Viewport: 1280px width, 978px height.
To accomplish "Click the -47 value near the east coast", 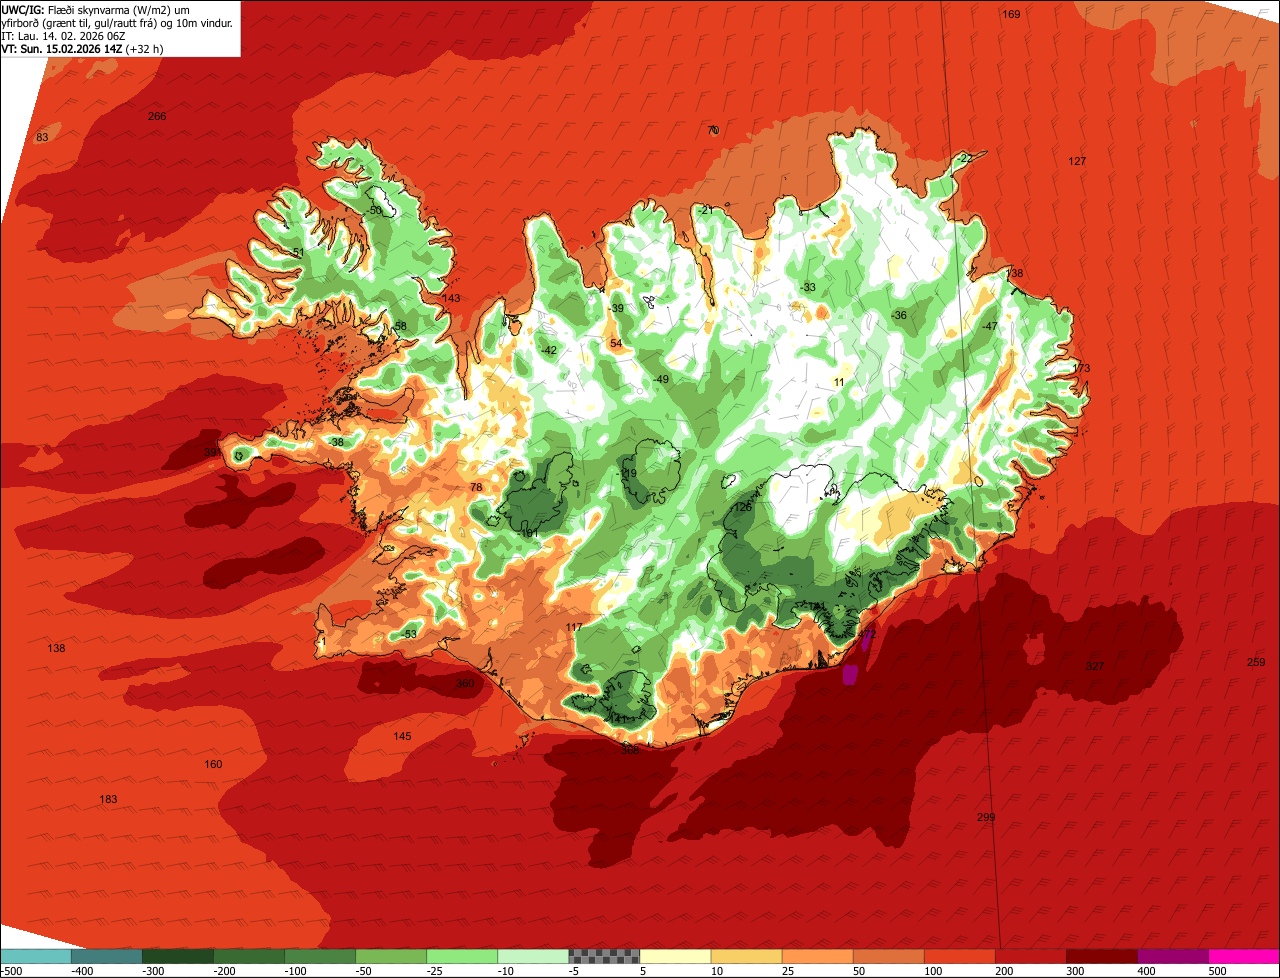I will click(990, 327).
